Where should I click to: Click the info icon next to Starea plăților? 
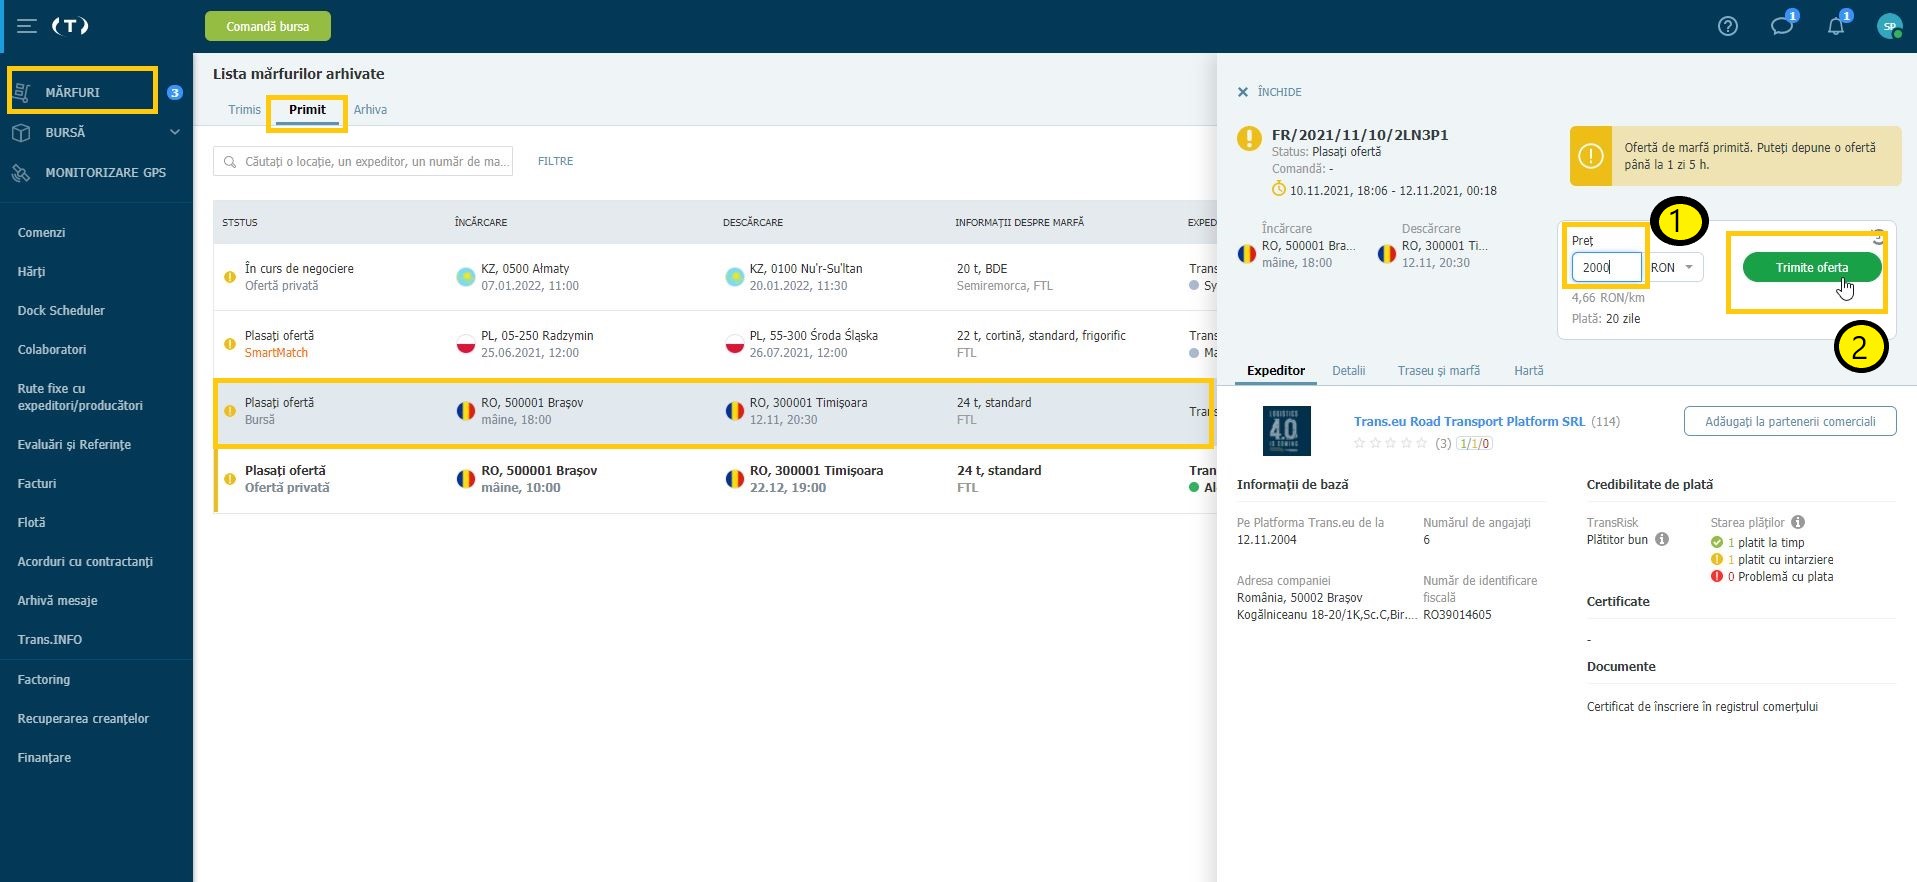tap(1798, 522)
